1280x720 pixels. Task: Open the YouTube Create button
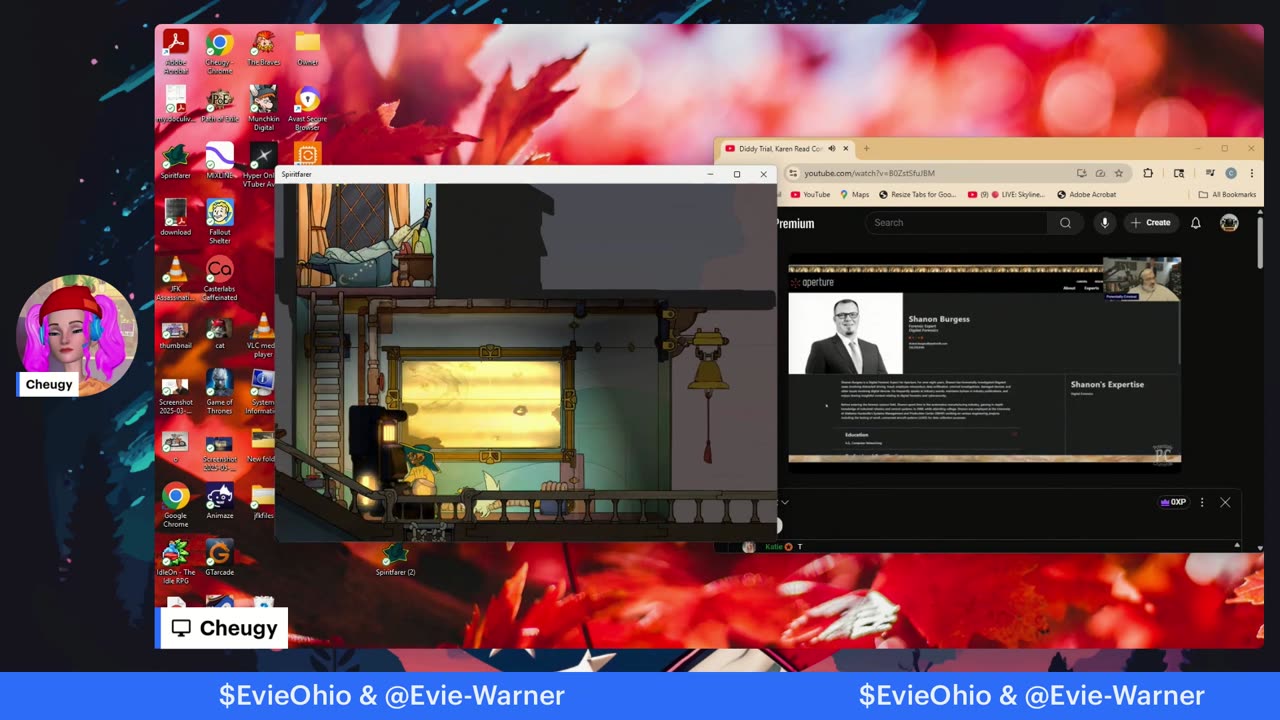(1151, 223)
